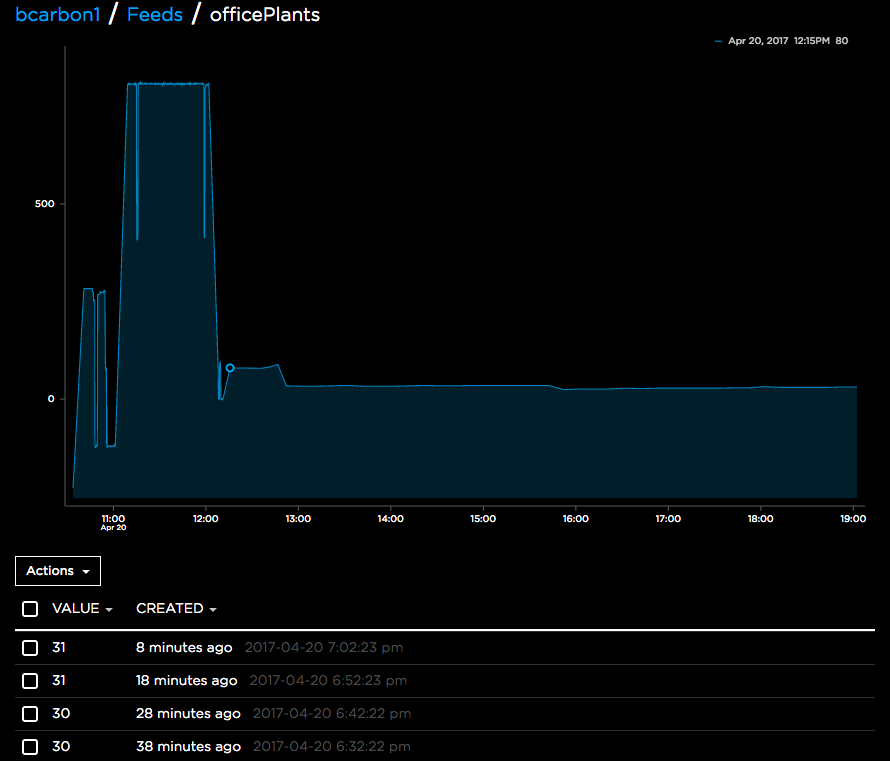Viewport: 890px width, 761px height.
Task: Tick the checkbox for 6:42:22 pm entry
Action: 30,714
